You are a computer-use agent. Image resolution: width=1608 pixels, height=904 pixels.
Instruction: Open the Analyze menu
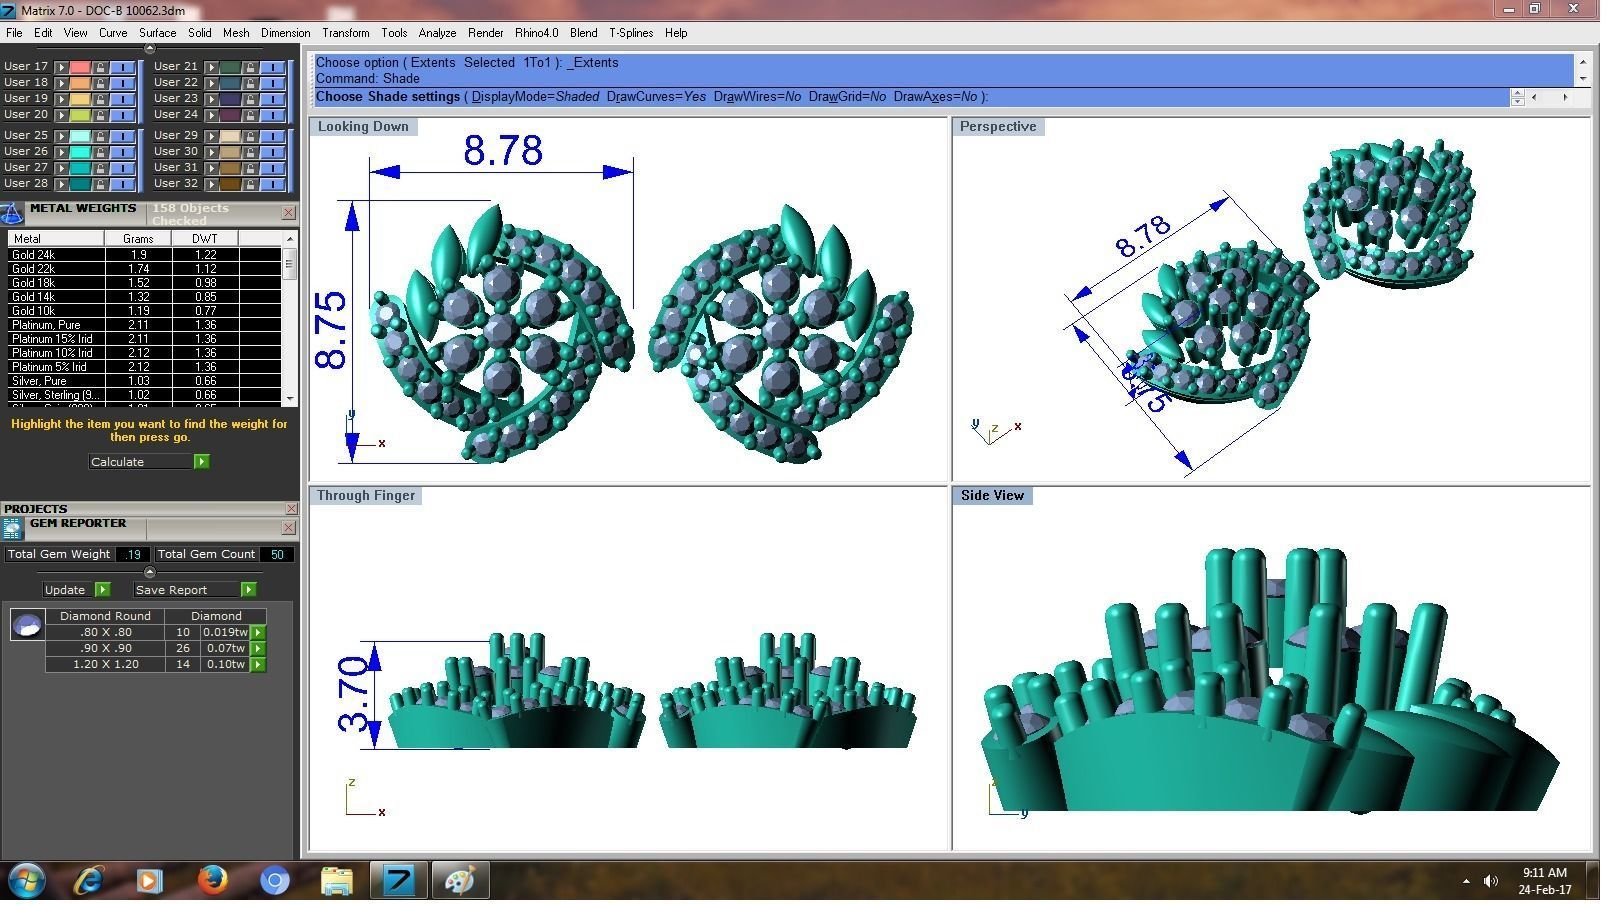point(439,33)
